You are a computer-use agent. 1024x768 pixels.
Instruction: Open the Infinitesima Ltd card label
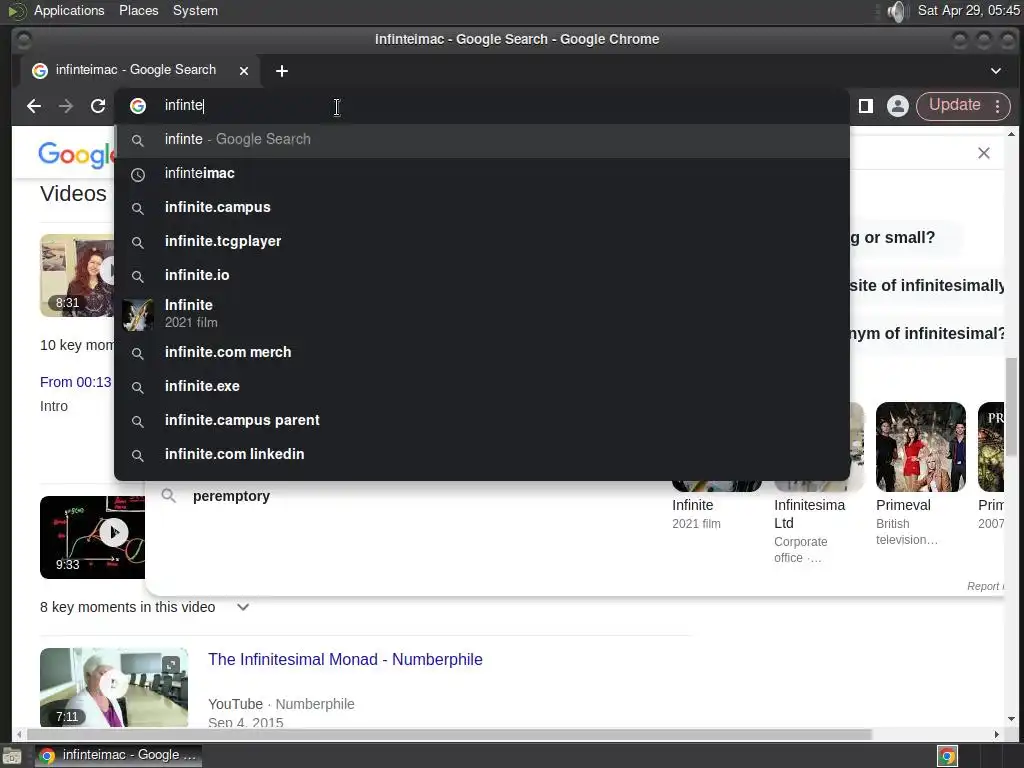pos(809,514)
